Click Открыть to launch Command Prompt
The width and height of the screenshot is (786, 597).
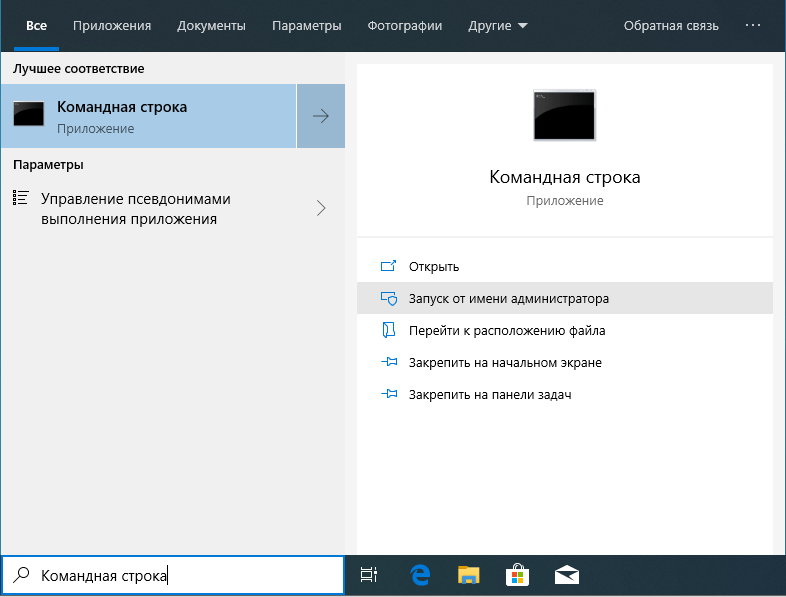[433, 266]
